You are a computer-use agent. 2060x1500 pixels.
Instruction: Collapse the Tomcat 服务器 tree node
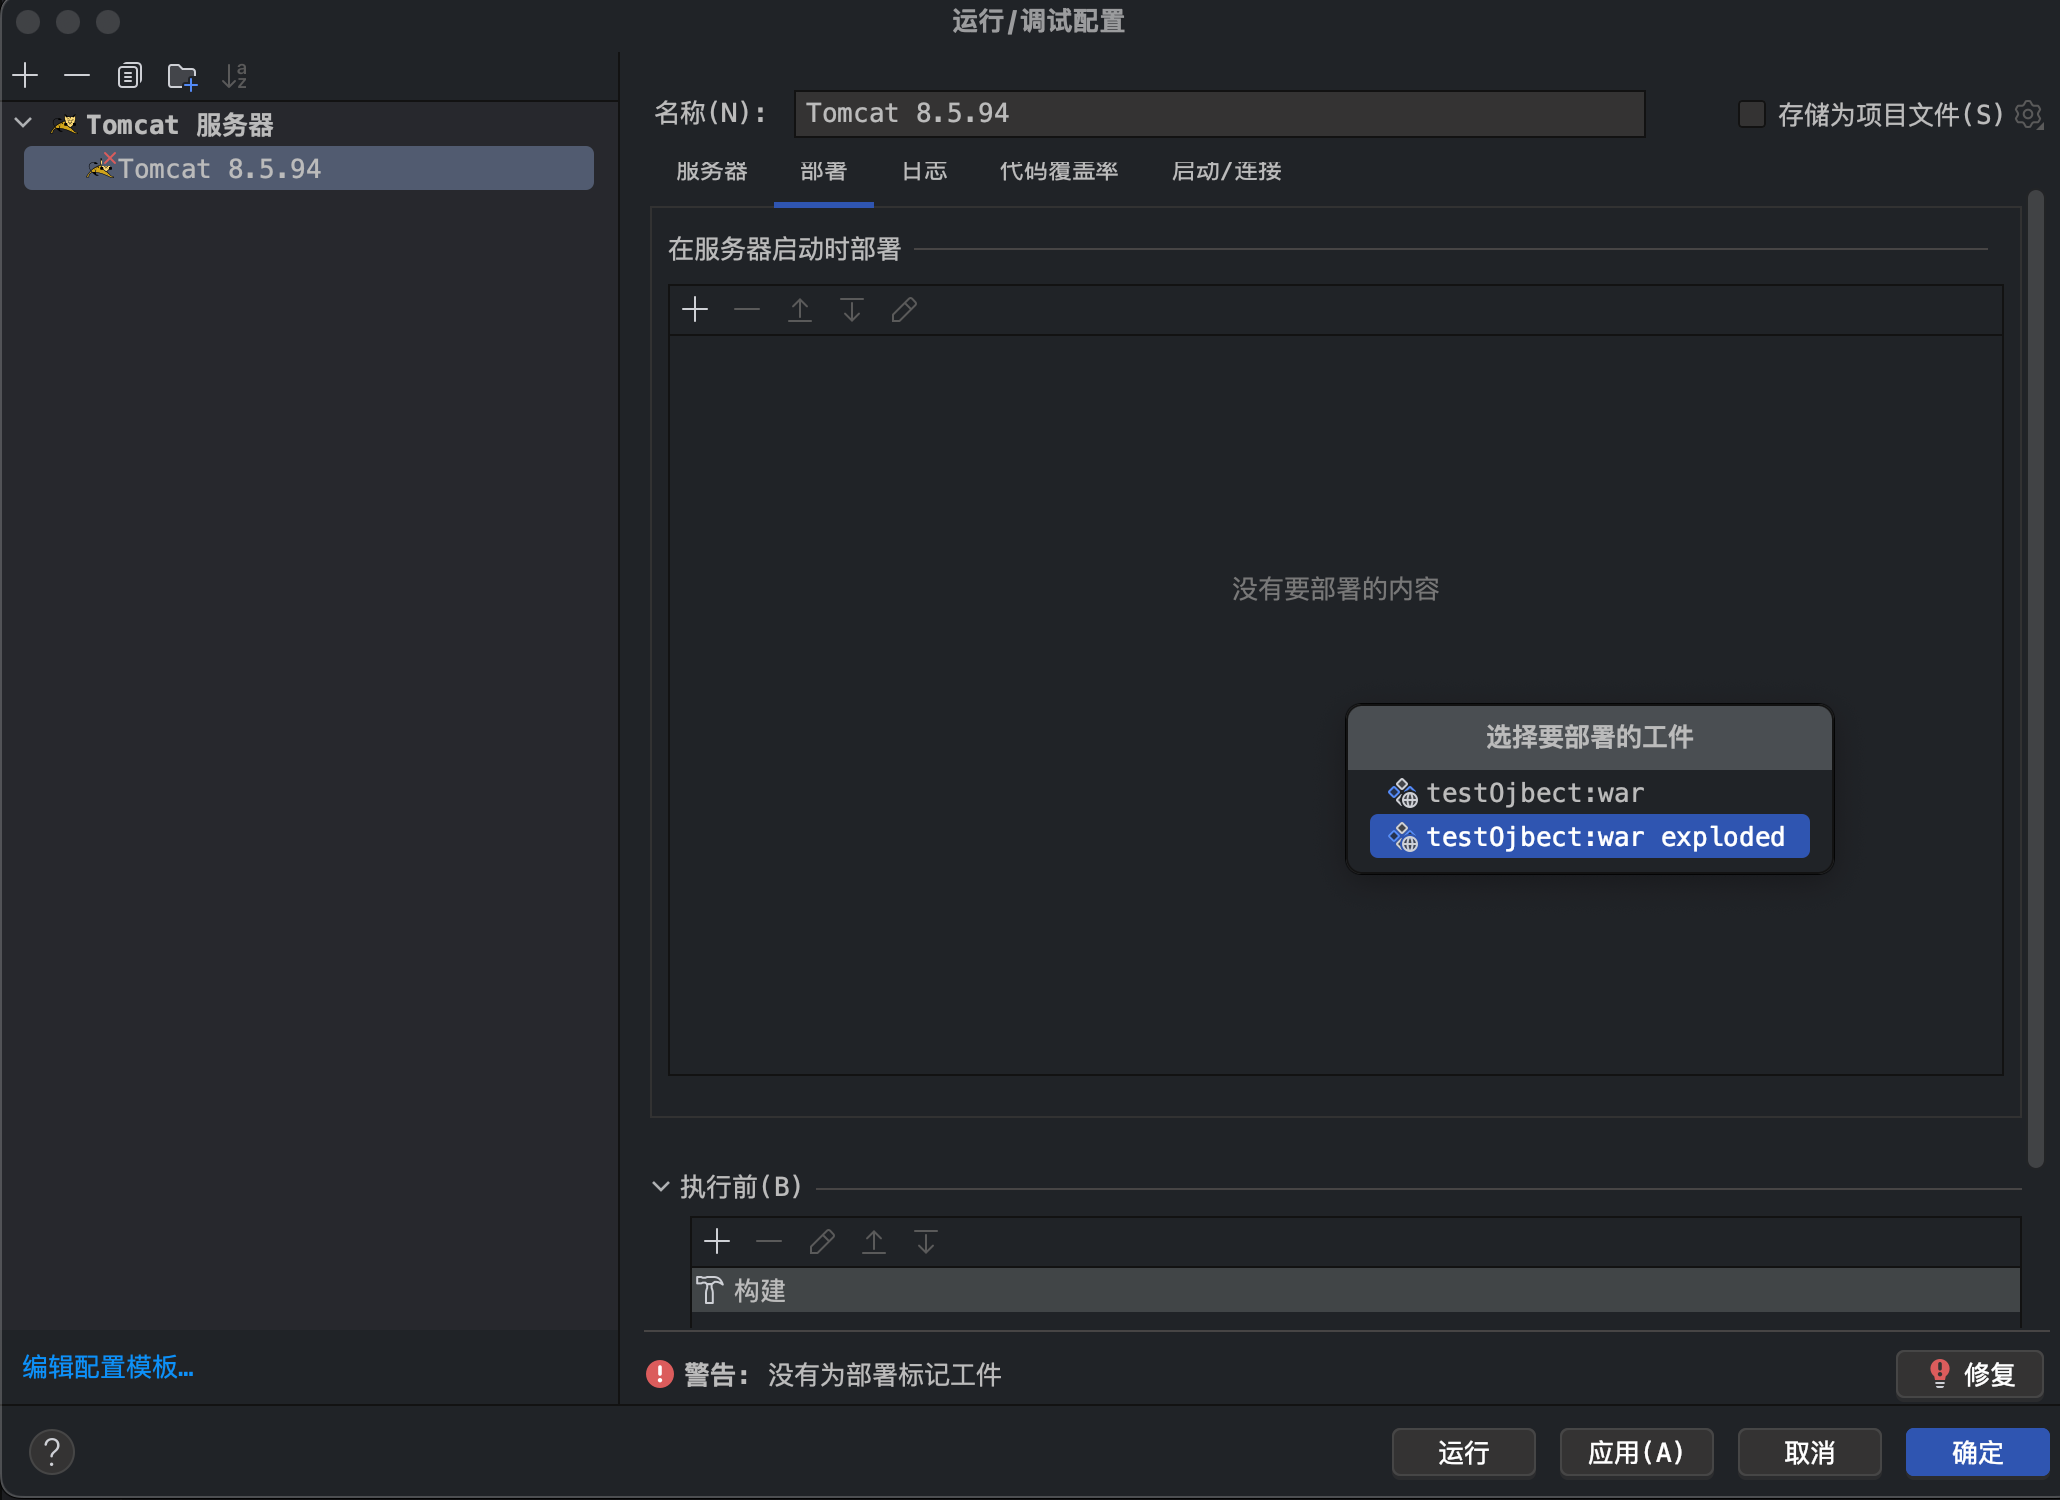tap(24, 124)
